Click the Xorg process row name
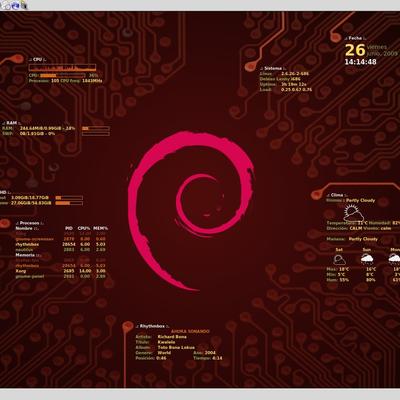This screenshot has width=400, height=400. 21,271
